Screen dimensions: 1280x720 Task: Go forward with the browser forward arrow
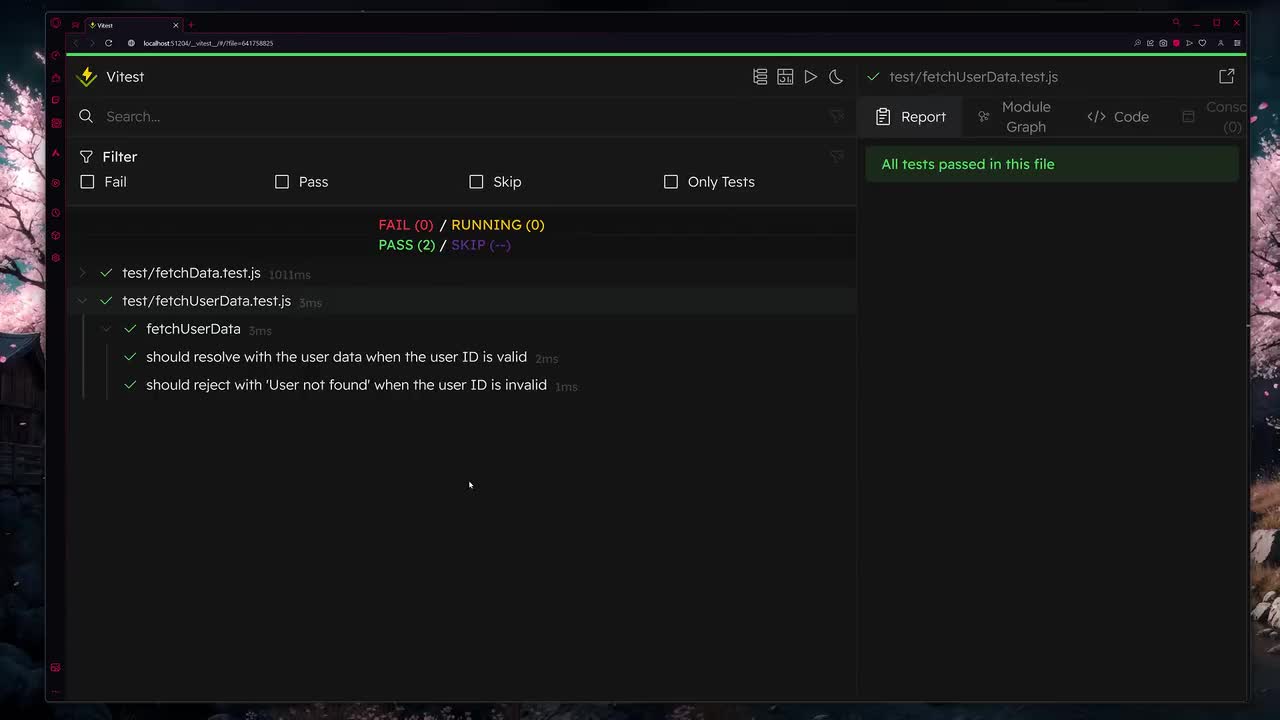point(92,43)
